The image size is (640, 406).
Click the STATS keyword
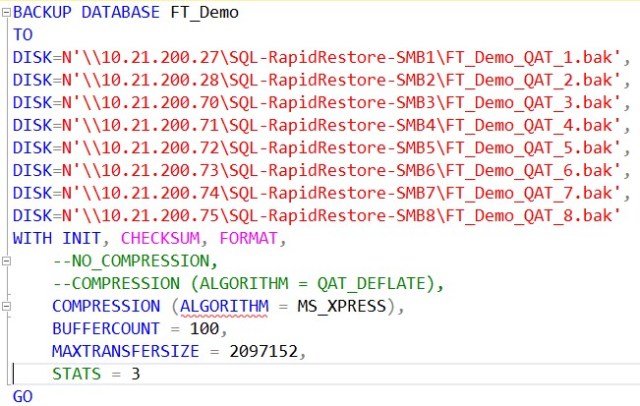[77, 374]
